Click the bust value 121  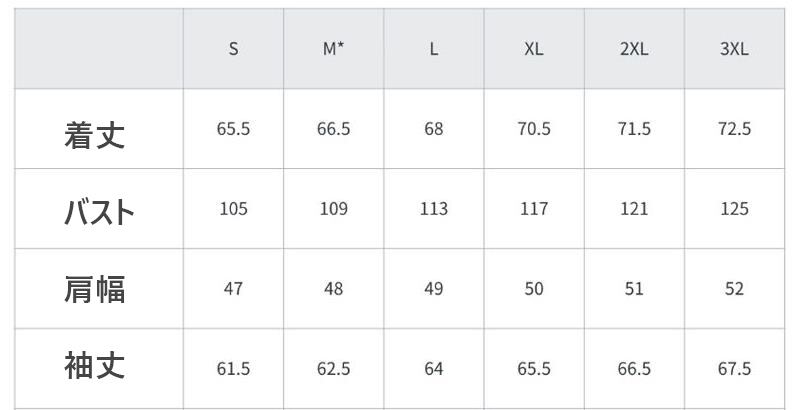pyautogui.click(x=634, y=209)
